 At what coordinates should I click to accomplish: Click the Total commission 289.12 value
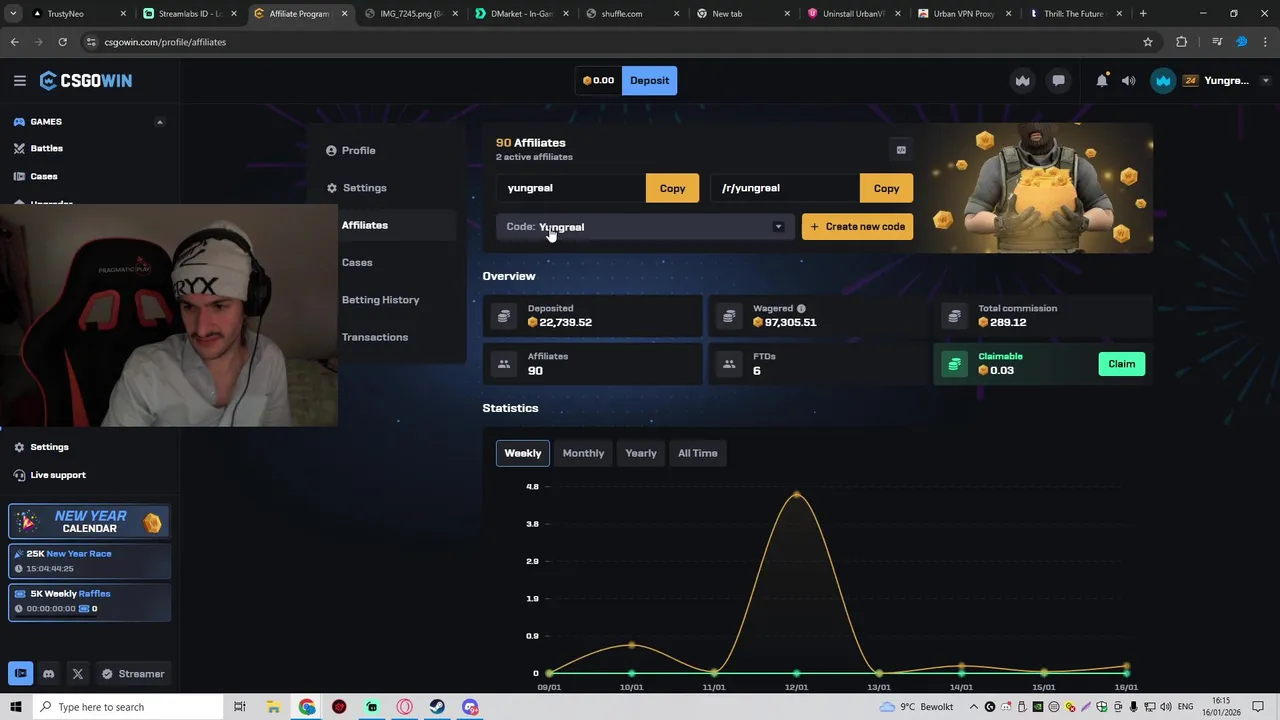tap(1002, 323)
